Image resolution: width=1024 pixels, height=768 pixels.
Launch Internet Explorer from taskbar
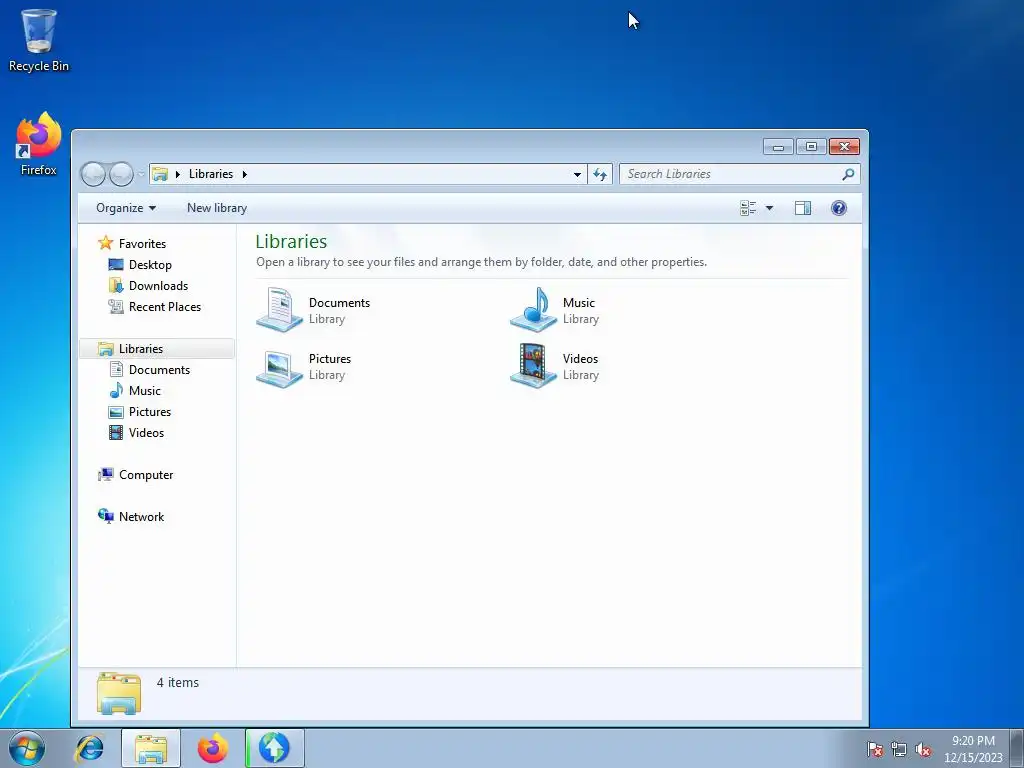pyautogui.click(x=89, y=748)
